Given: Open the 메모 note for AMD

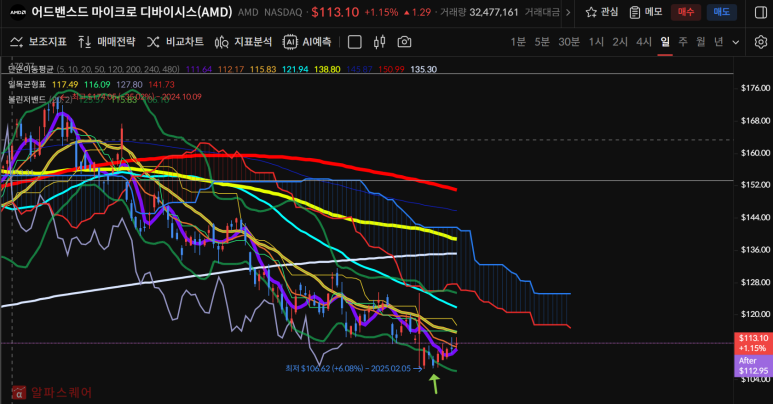Looking at the screenshot, I should (646, 12).
